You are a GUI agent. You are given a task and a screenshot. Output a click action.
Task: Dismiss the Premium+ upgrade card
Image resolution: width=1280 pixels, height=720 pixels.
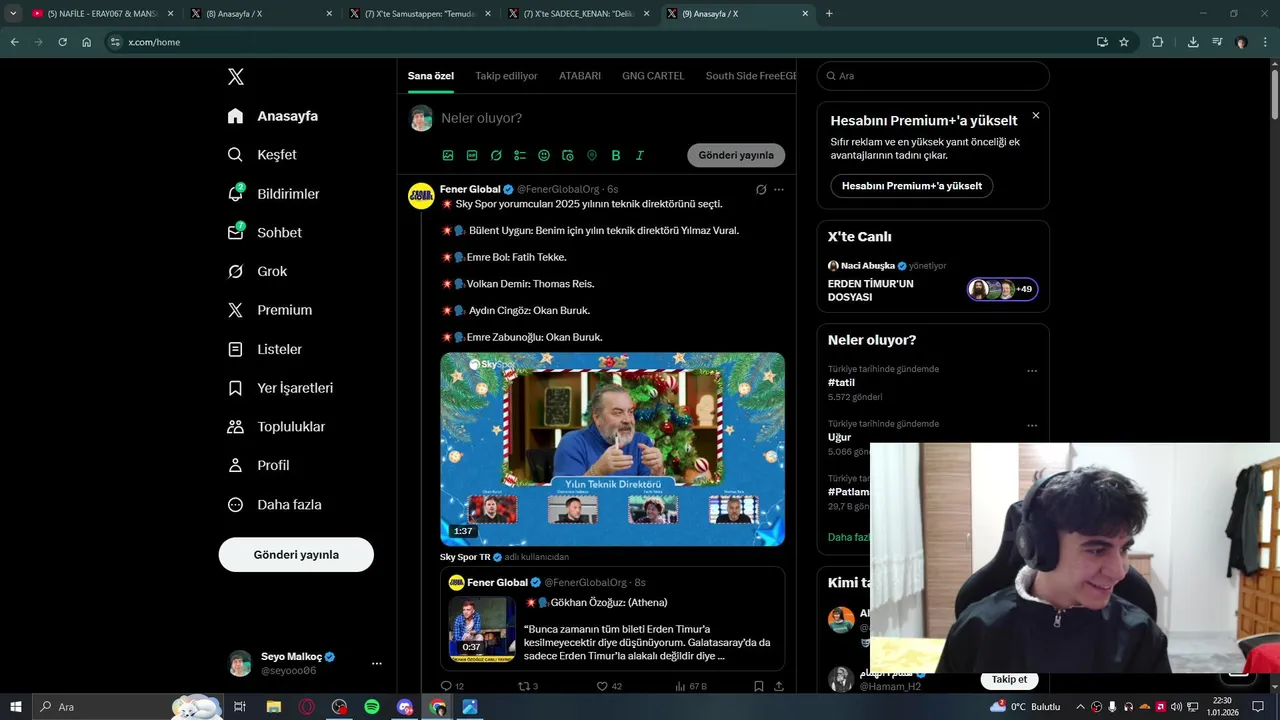click(x=1035, y=116)
